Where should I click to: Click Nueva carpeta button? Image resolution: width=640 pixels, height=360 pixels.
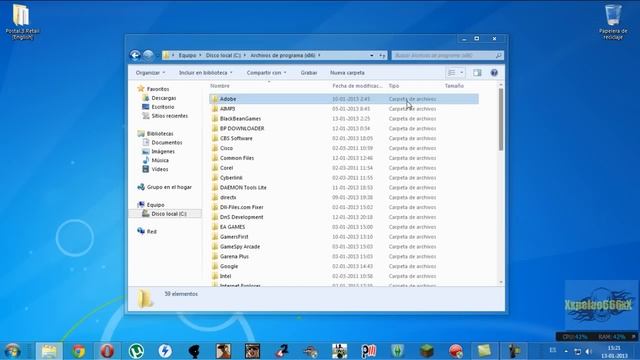(347, 73)
